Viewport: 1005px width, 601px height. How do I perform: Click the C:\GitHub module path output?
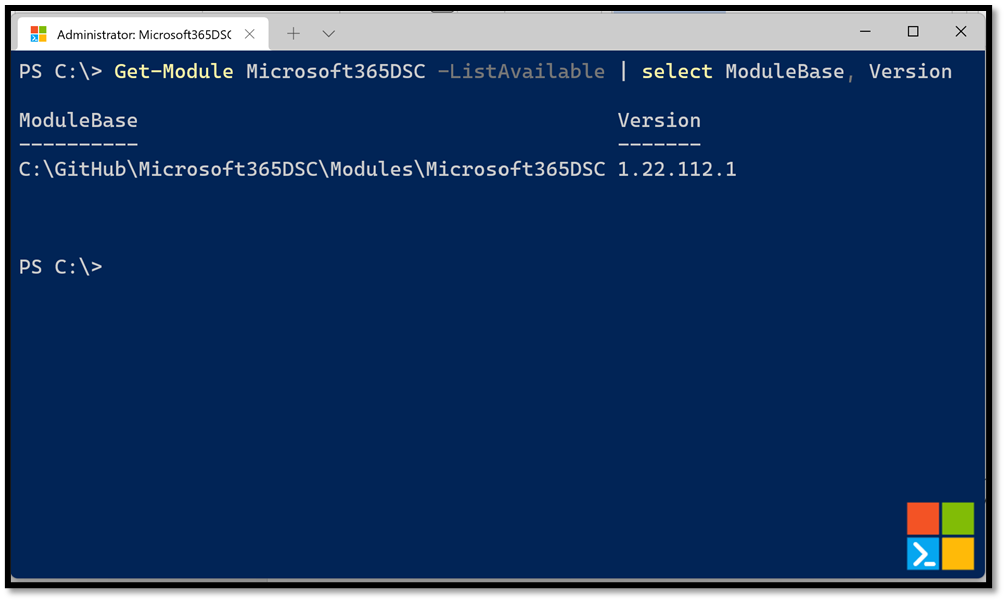[x=312, y=169]
